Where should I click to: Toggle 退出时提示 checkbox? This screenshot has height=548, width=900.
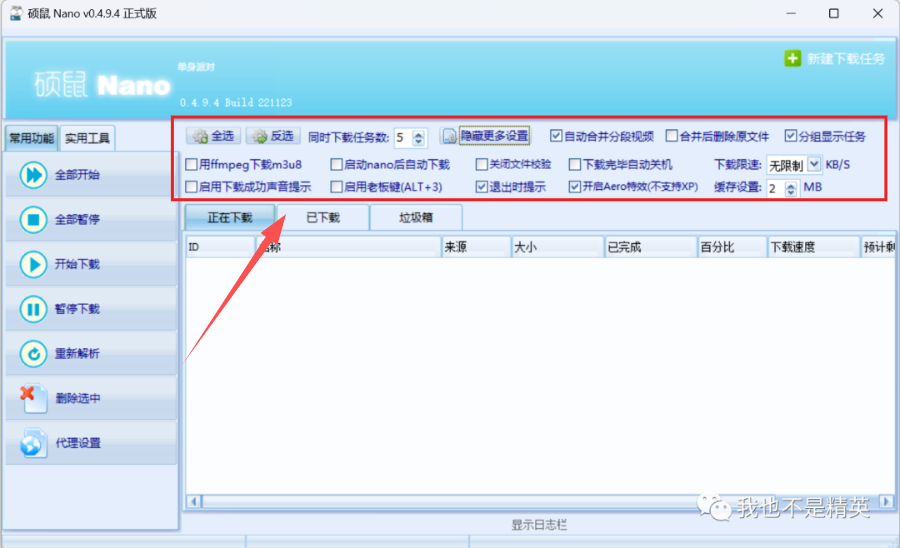[482, 186]
